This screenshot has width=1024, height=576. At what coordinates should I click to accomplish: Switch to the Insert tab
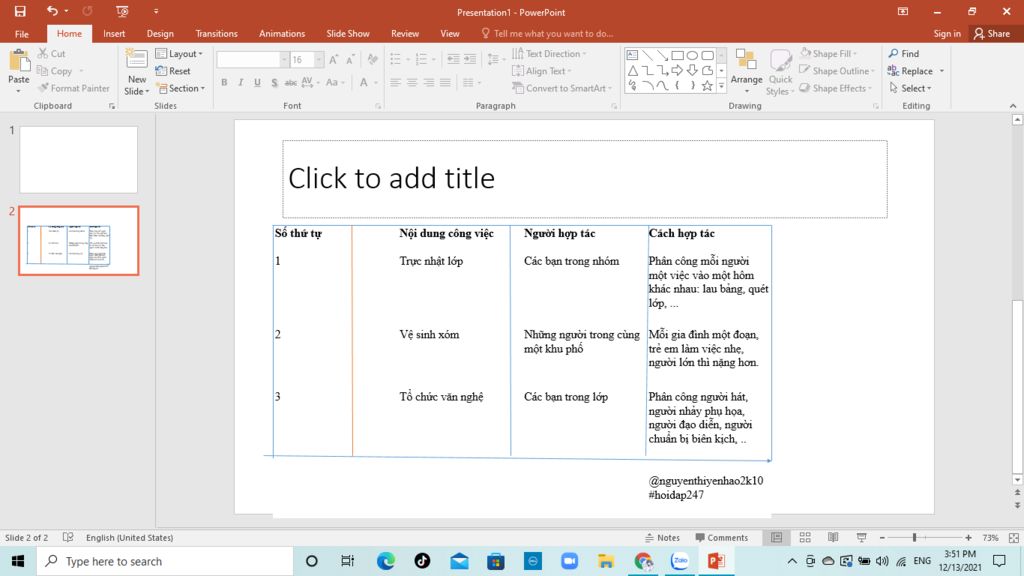(x=114, y=33)
